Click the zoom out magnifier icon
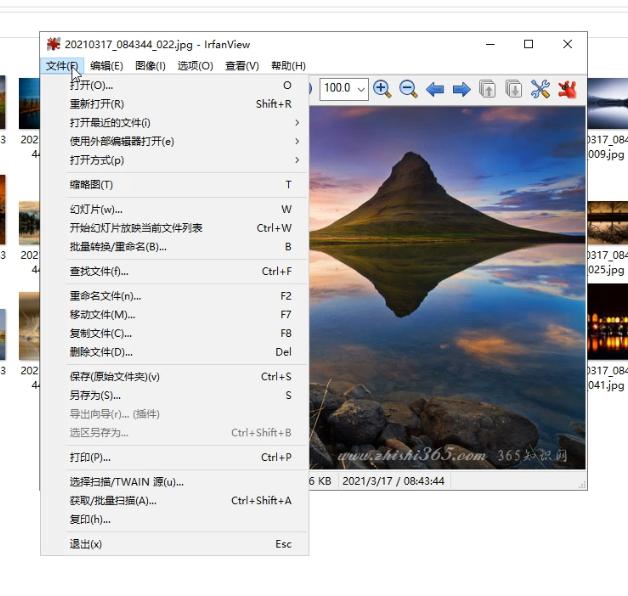Screen dimensions: 628x596 click(x=408, y=89)
